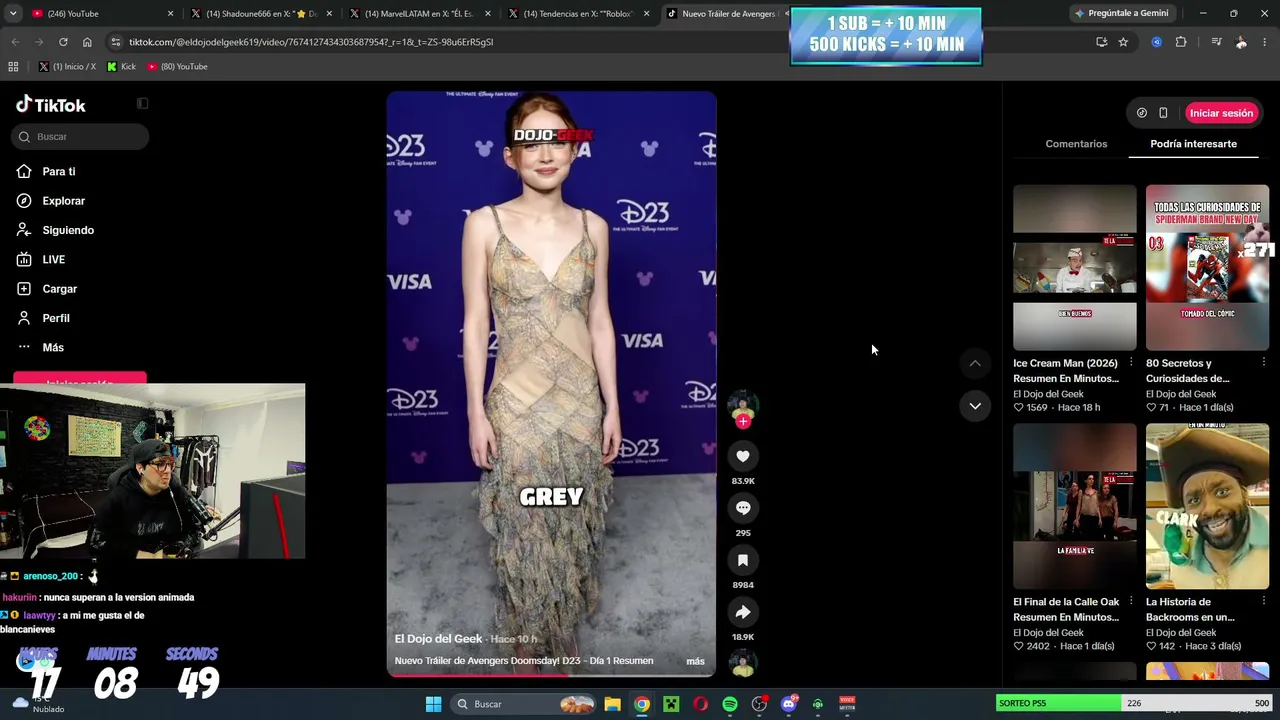Open Discord from the taskbar
Viewport: 1280px width, 720px height.
click(788, 704)
